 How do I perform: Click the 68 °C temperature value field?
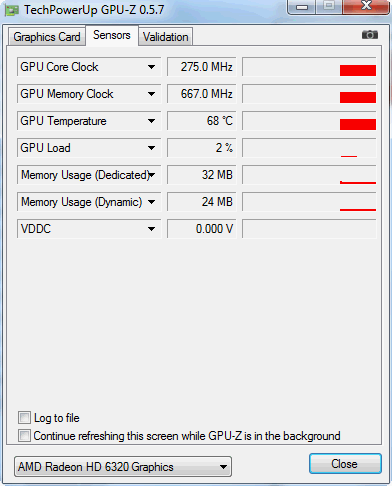click(x=202, y=121)
